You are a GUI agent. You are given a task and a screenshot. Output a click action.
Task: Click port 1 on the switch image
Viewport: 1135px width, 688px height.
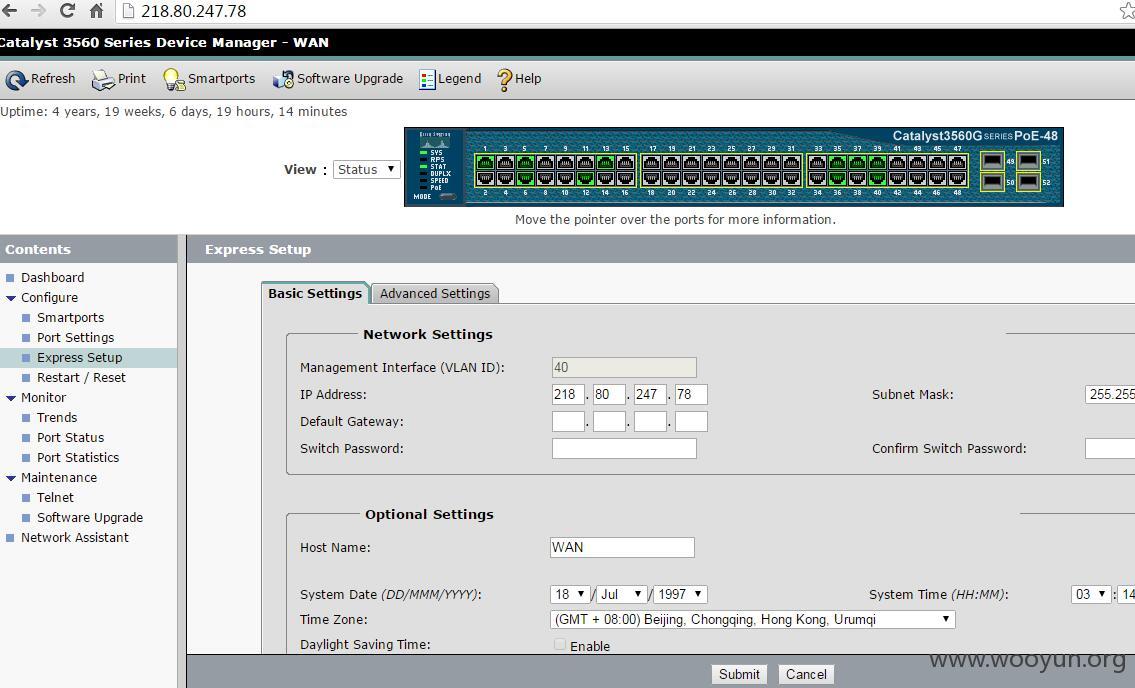484,163
